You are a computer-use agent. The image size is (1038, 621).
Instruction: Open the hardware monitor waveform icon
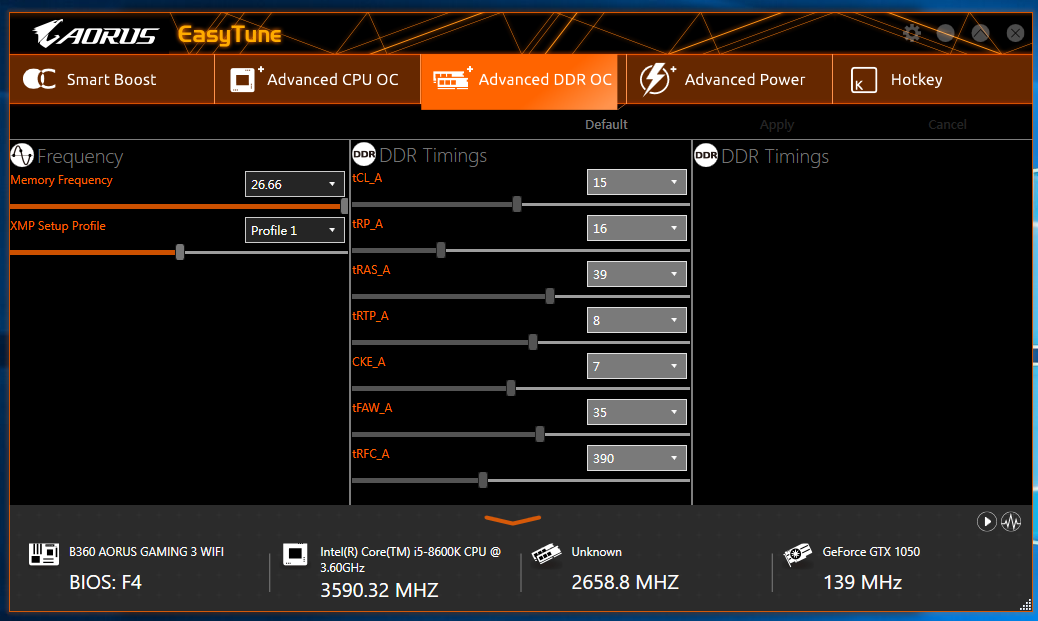coord(1011,522)
